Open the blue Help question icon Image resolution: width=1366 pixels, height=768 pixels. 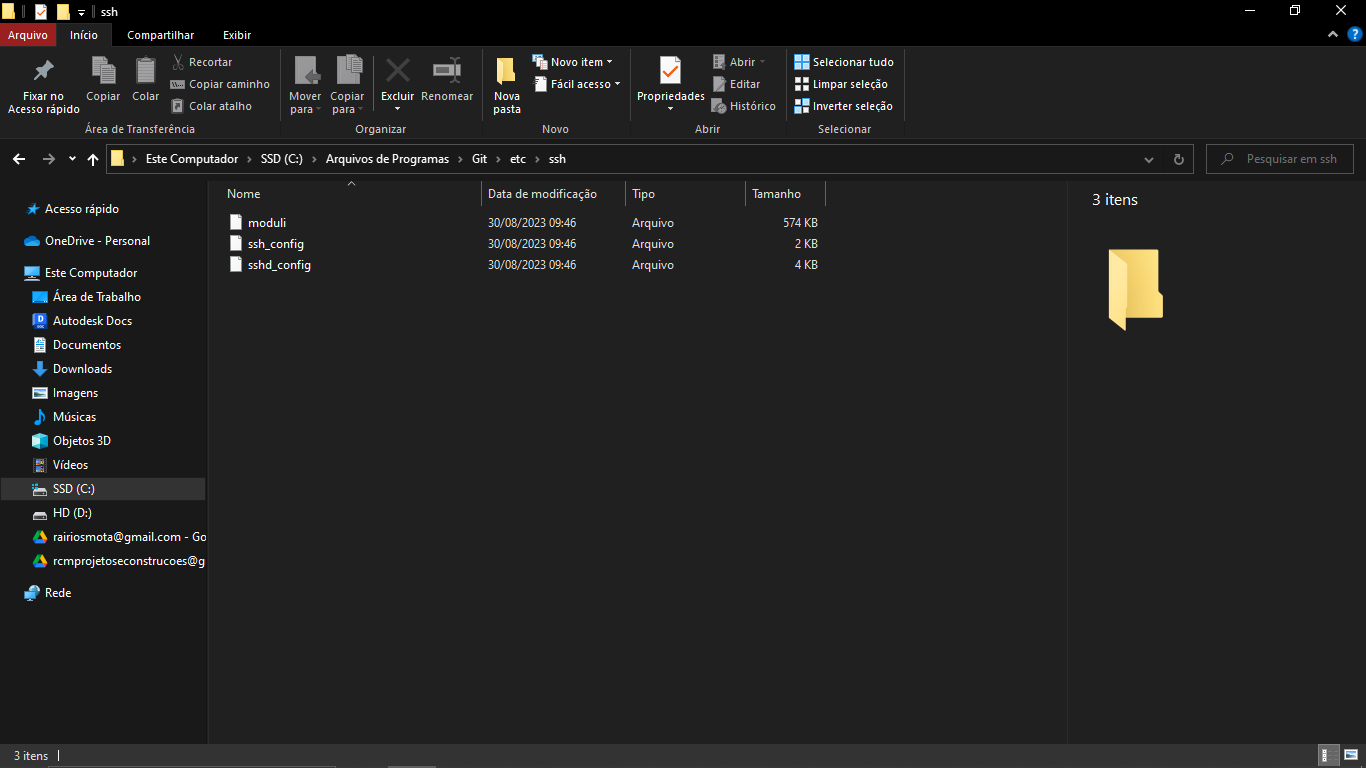1355,34
